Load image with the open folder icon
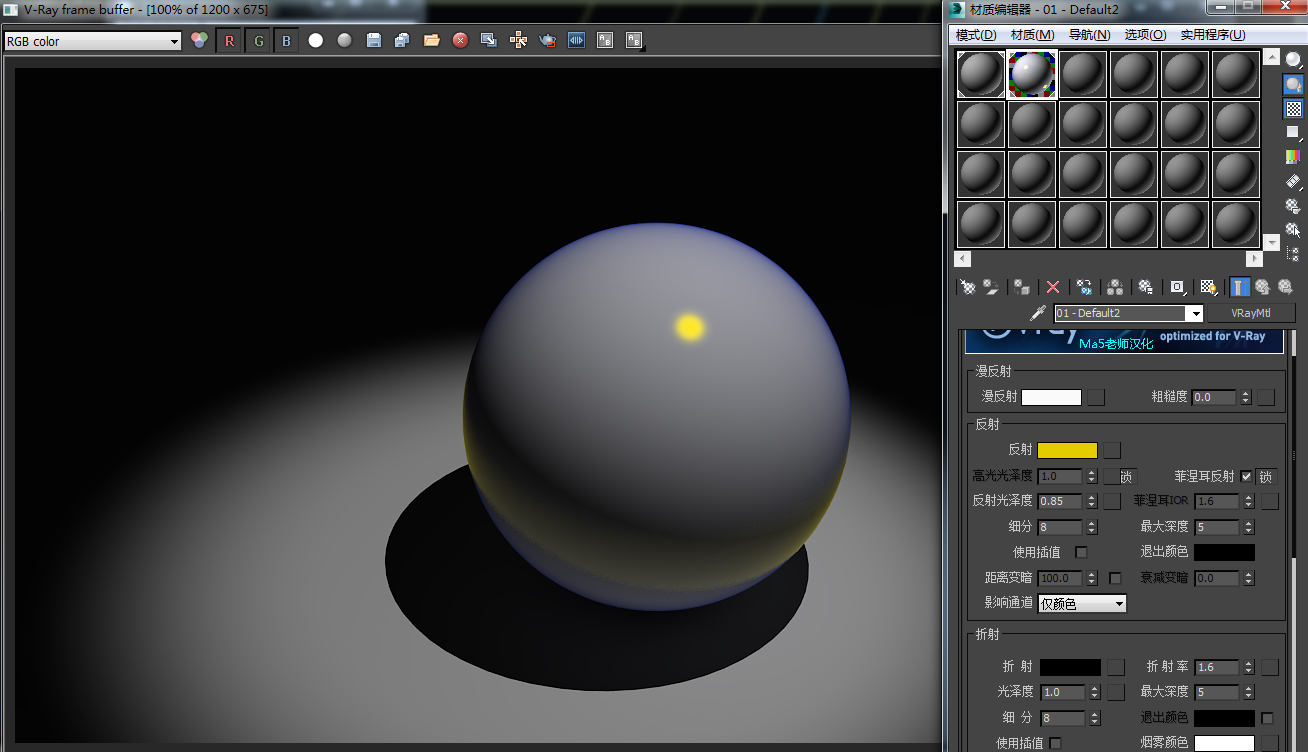The width and height of the screenshot is (1308, 752). [431, 41]
